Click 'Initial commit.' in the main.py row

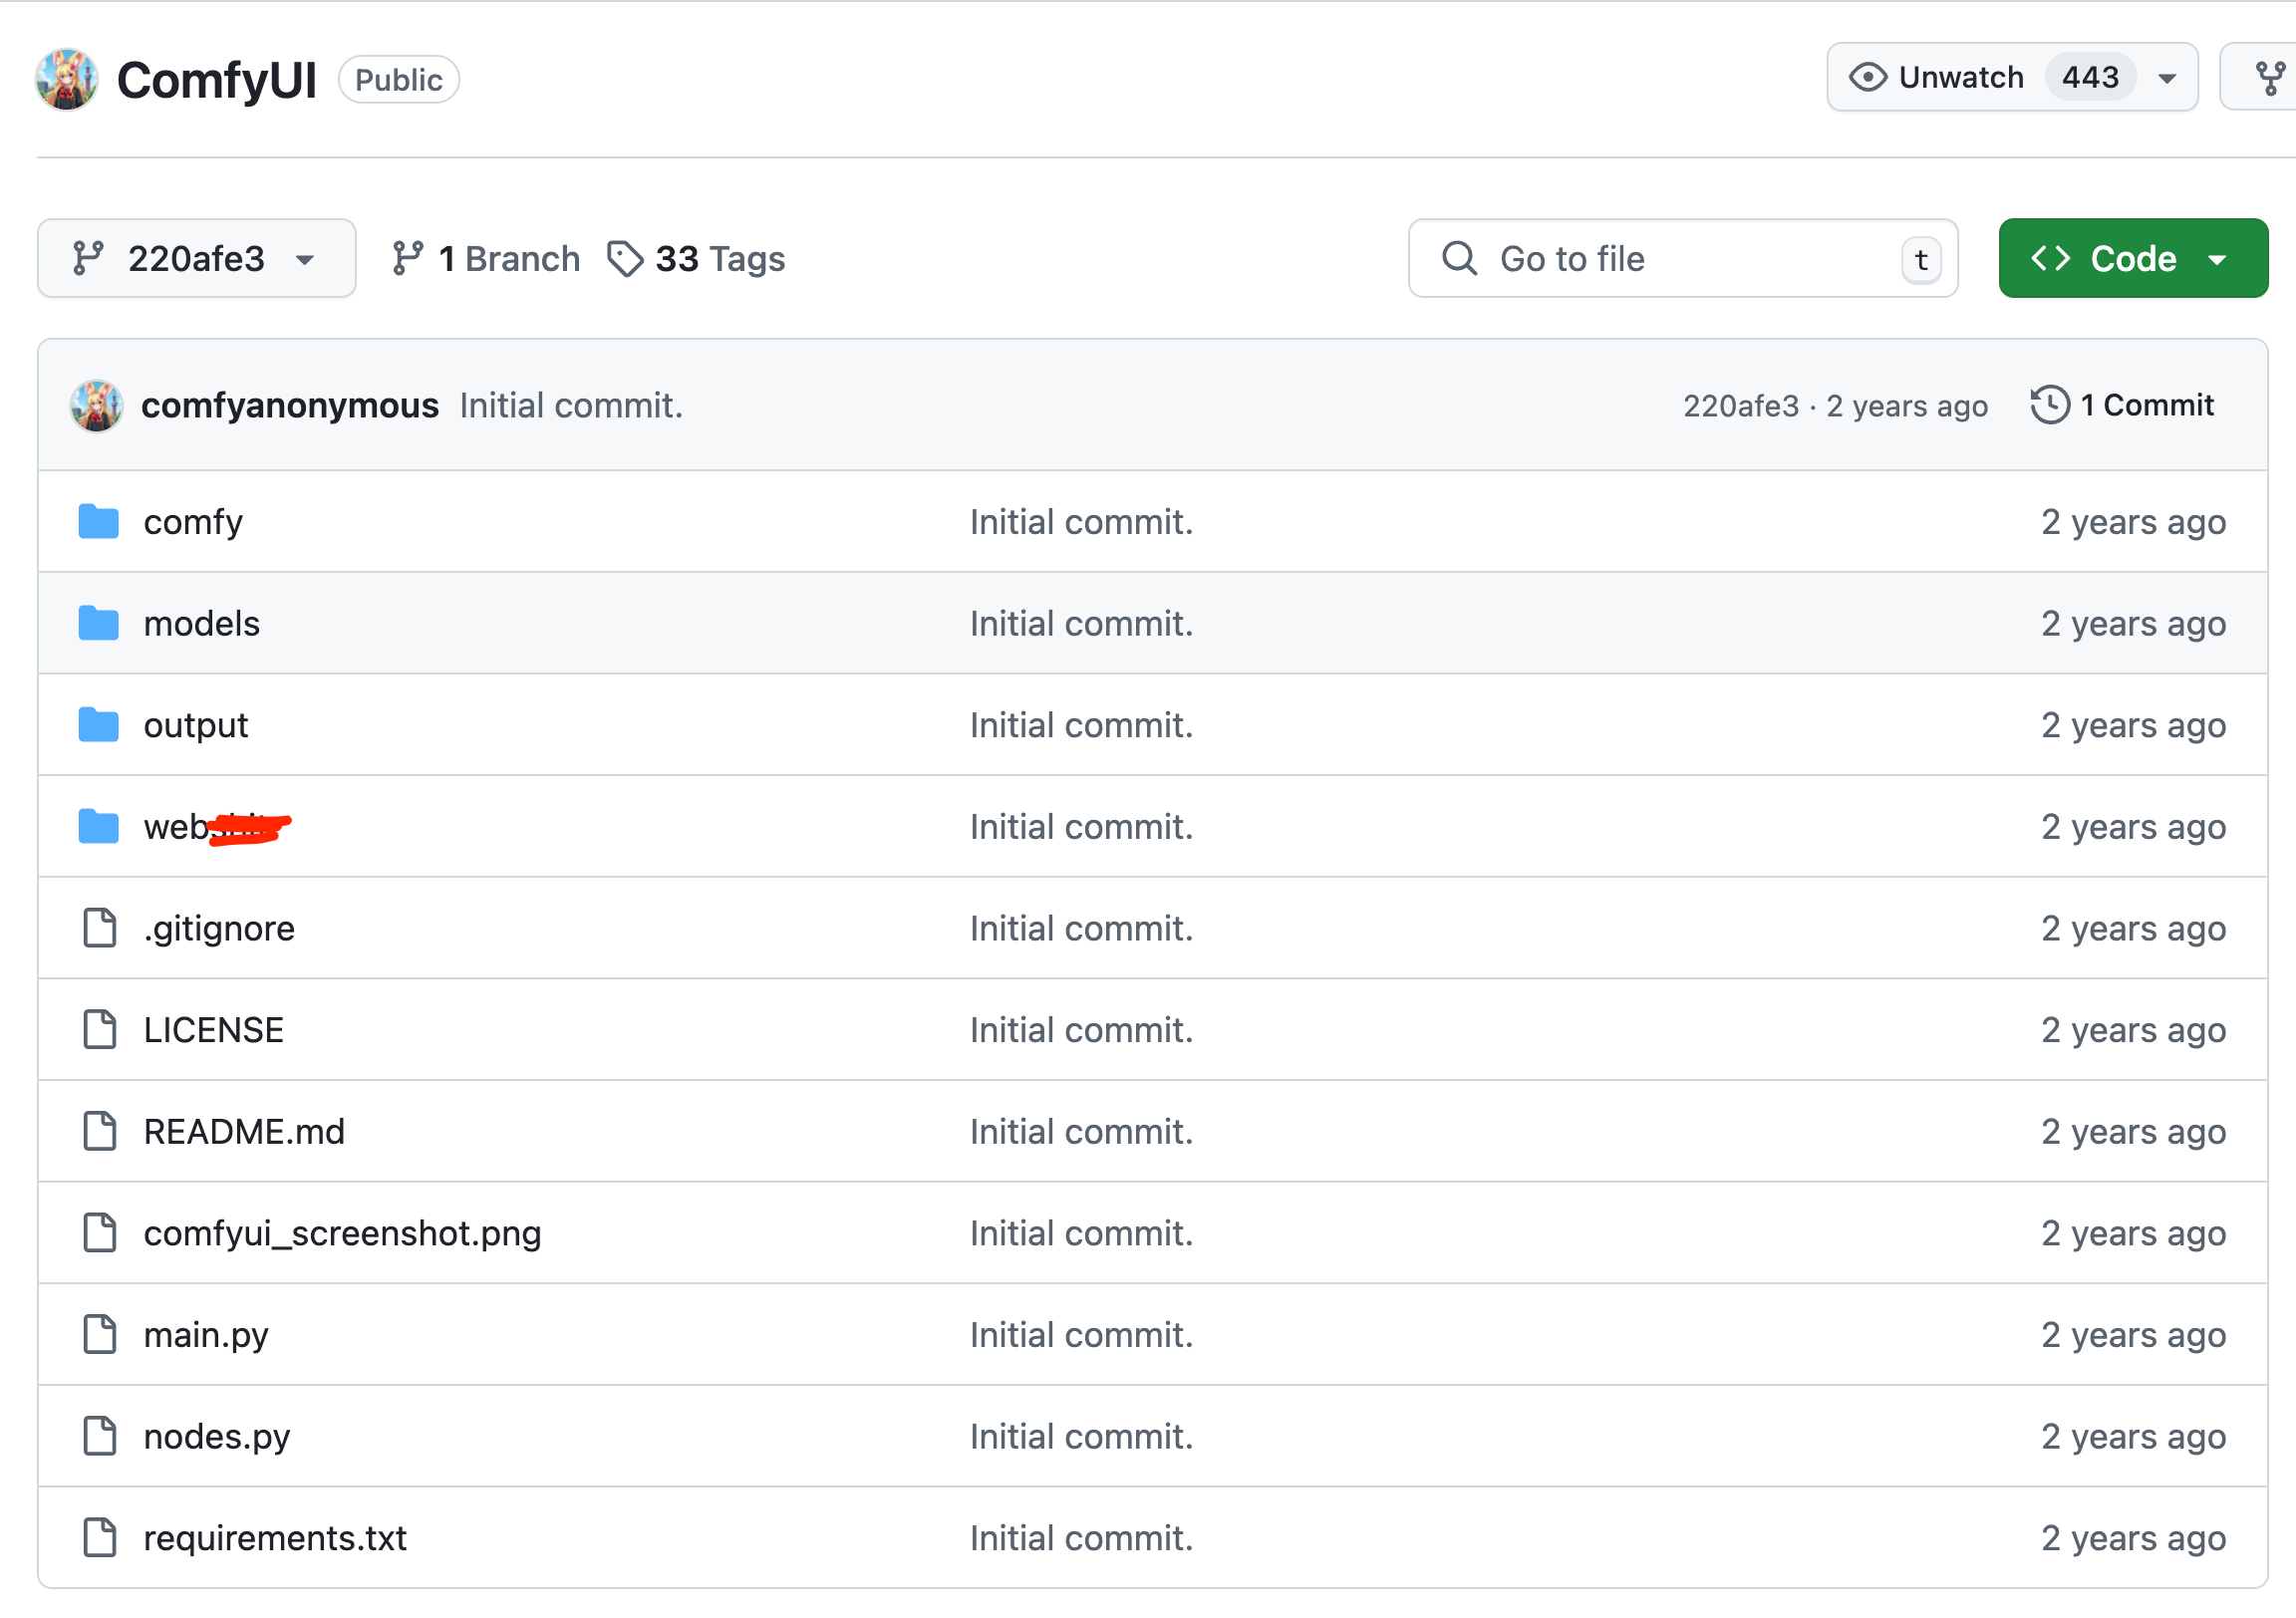(x=1081, y=1335)
